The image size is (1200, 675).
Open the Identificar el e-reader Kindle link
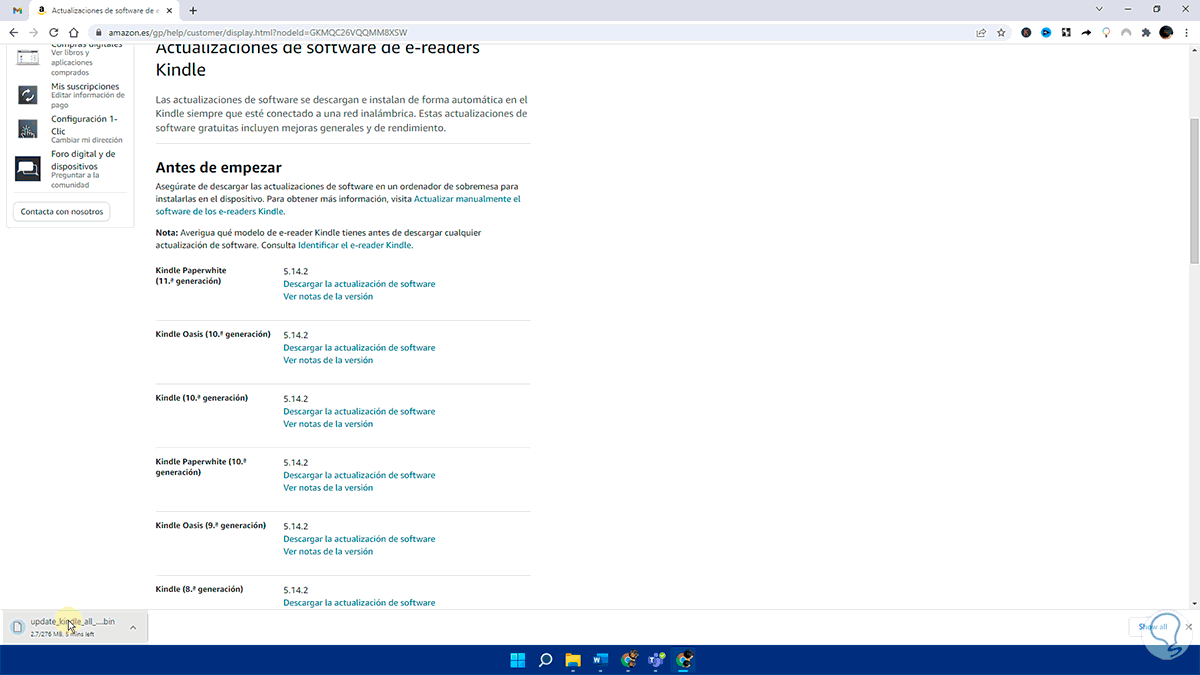click(355, 245)
